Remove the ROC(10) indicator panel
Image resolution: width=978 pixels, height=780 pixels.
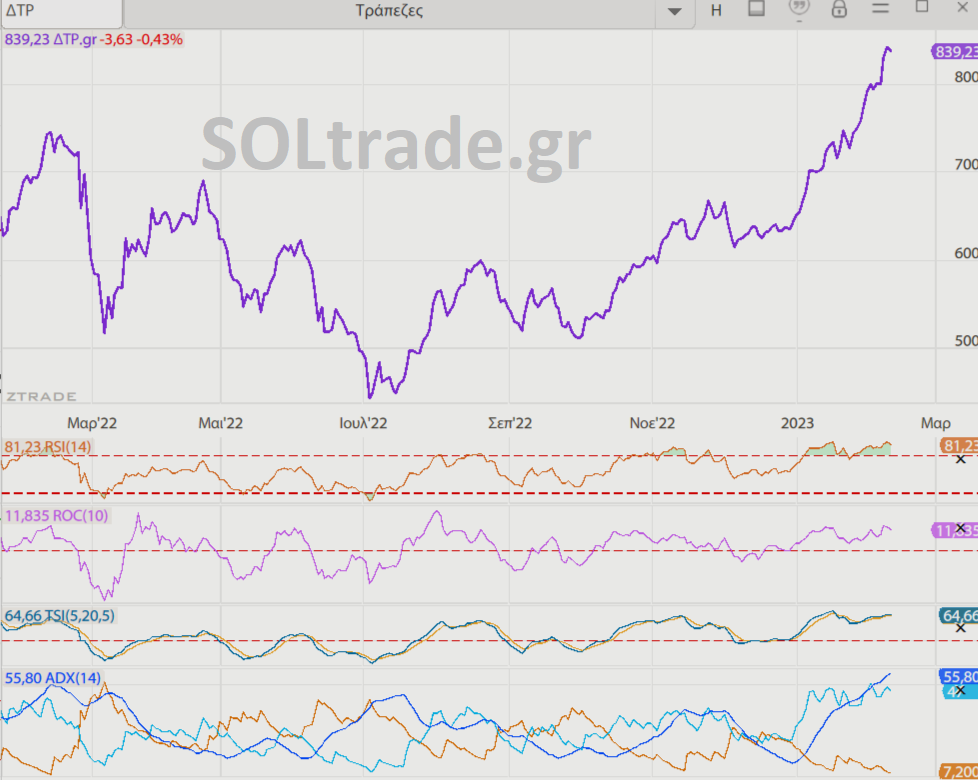pos(961,528)
